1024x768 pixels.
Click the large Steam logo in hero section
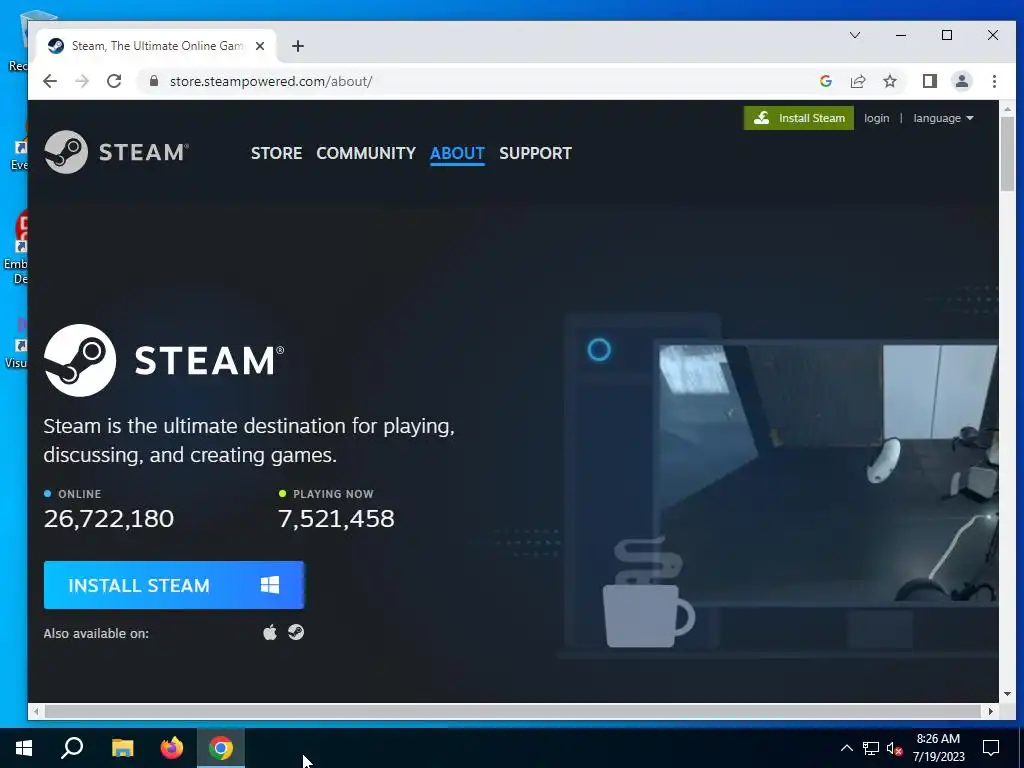point(164,360)
